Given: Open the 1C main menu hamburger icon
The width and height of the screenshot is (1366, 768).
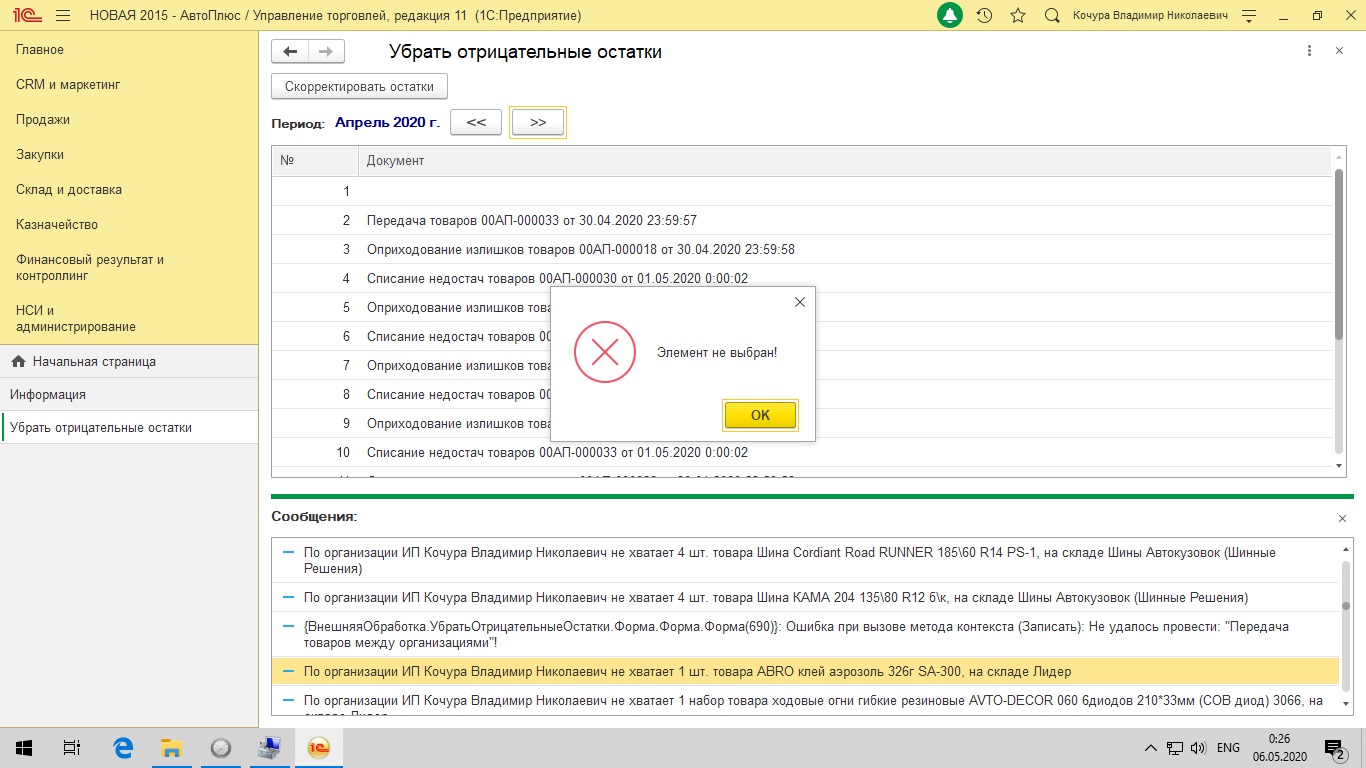Looking at the screenshot, I should coord(63,16).
